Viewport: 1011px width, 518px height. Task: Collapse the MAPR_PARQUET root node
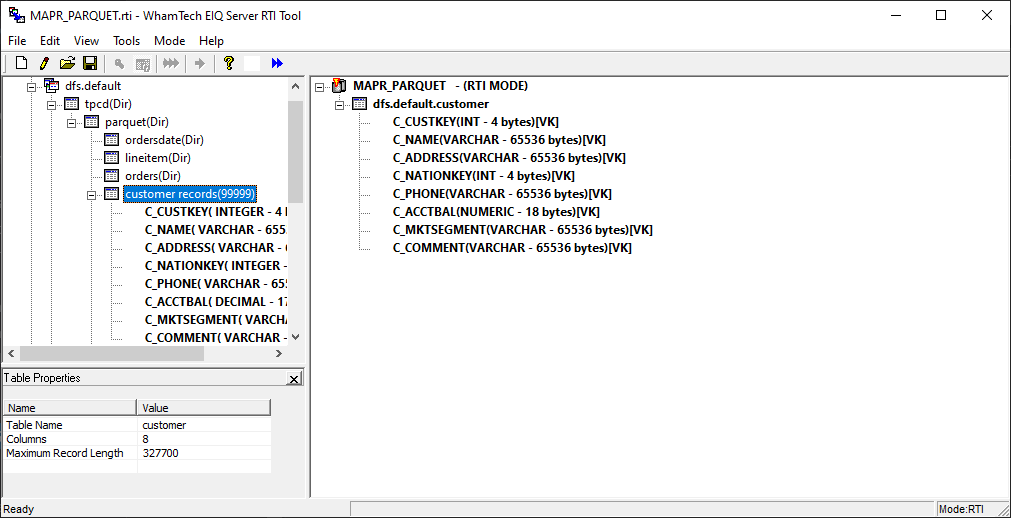(319, 86)
